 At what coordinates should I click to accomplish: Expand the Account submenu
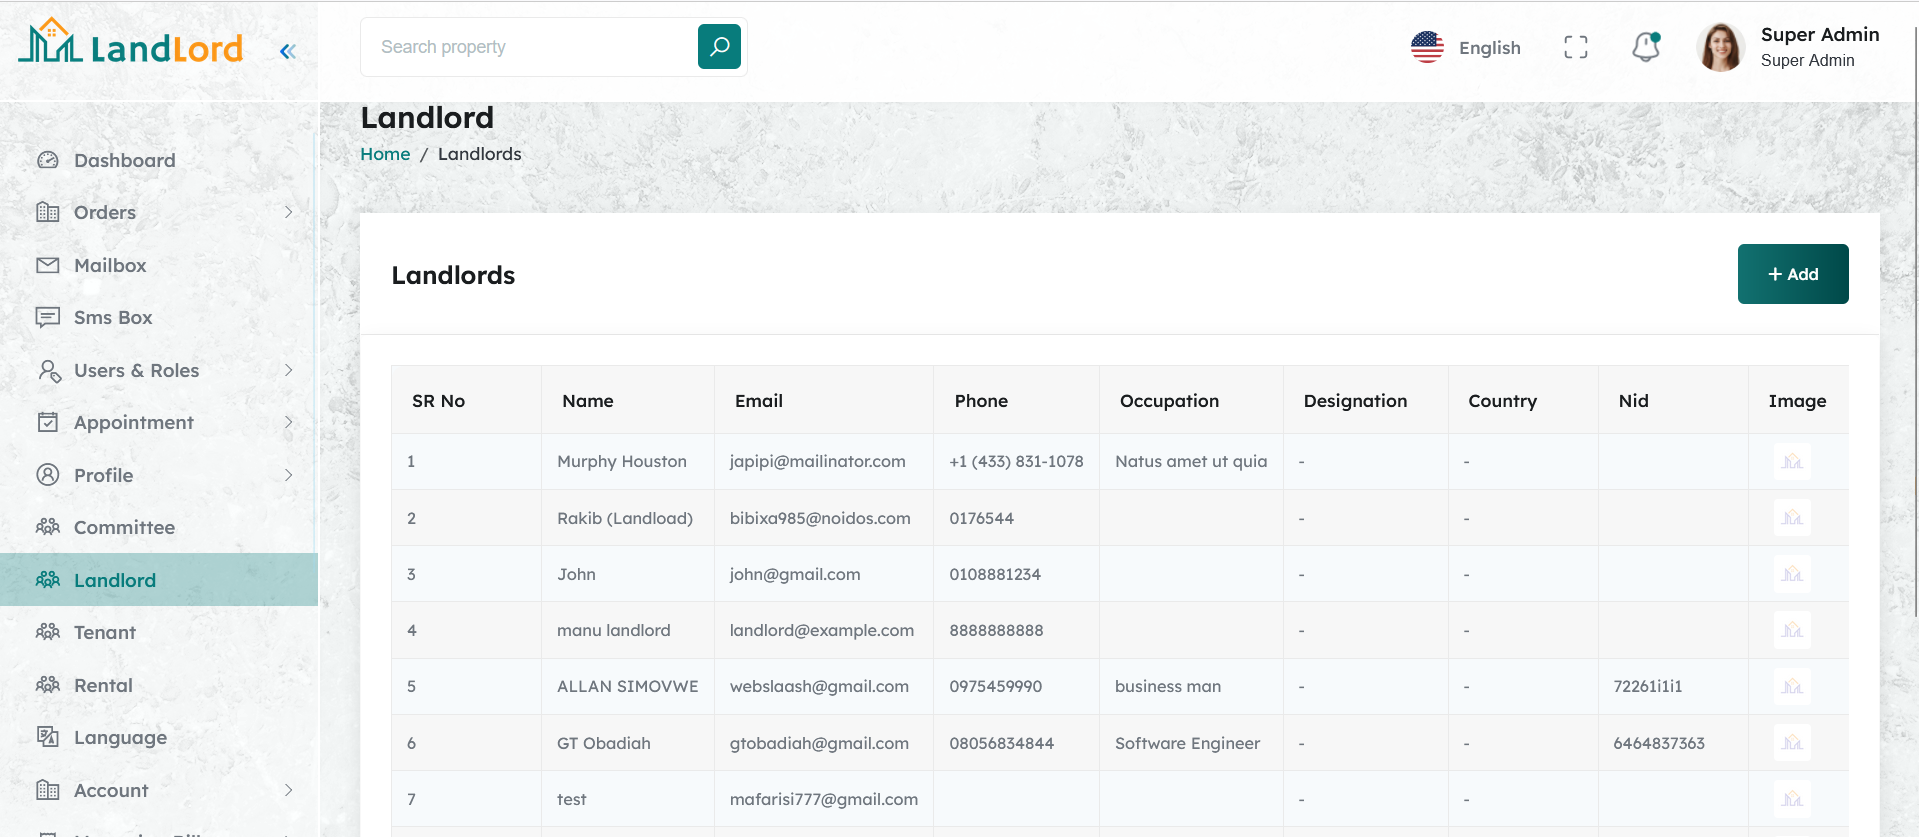click(x=288, y=790)
